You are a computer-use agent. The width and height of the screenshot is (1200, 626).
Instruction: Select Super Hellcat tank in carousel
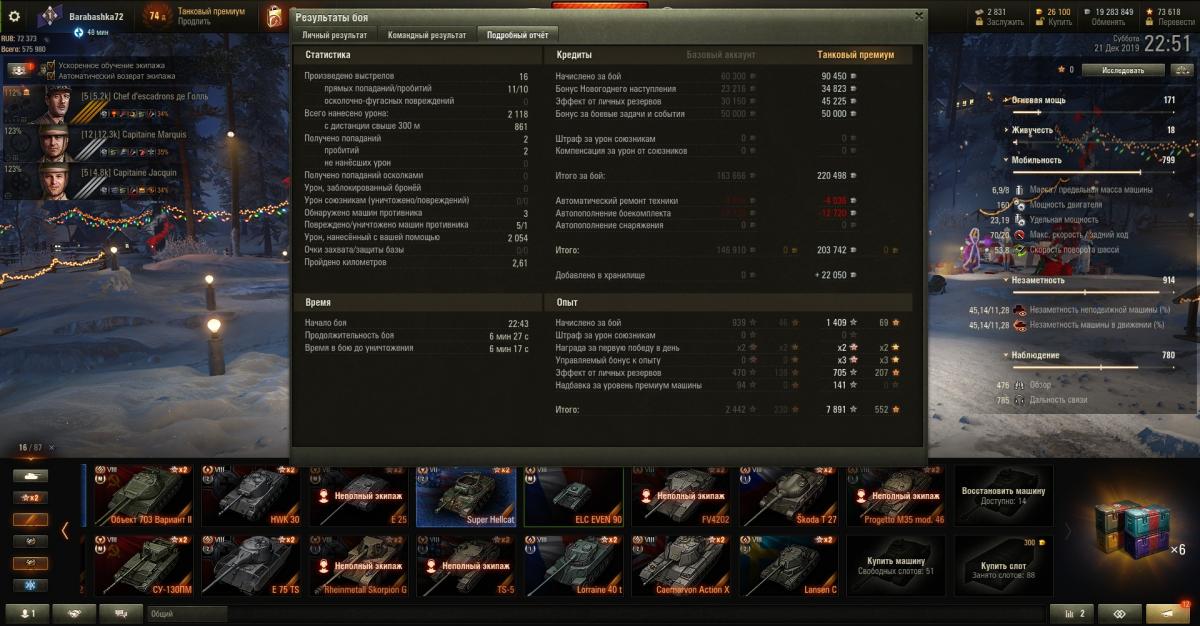466,496
